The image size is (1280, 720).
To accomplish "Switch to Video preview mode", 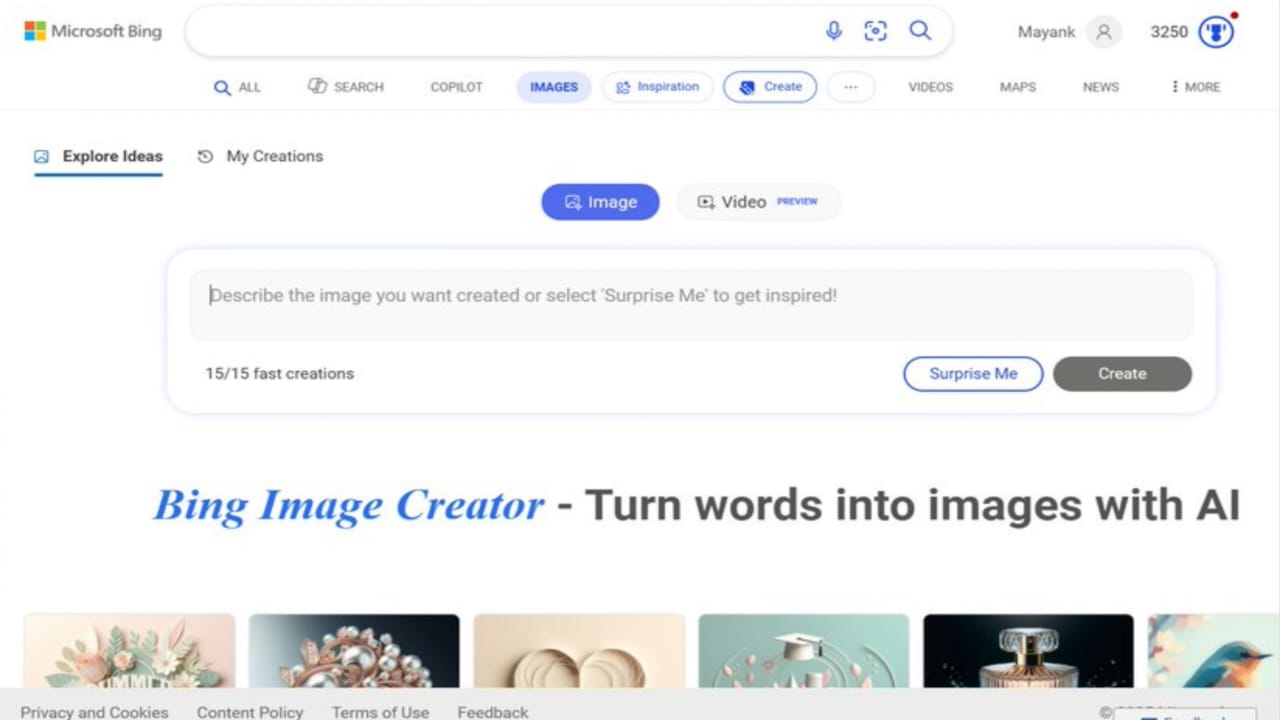I will [758, 201].
